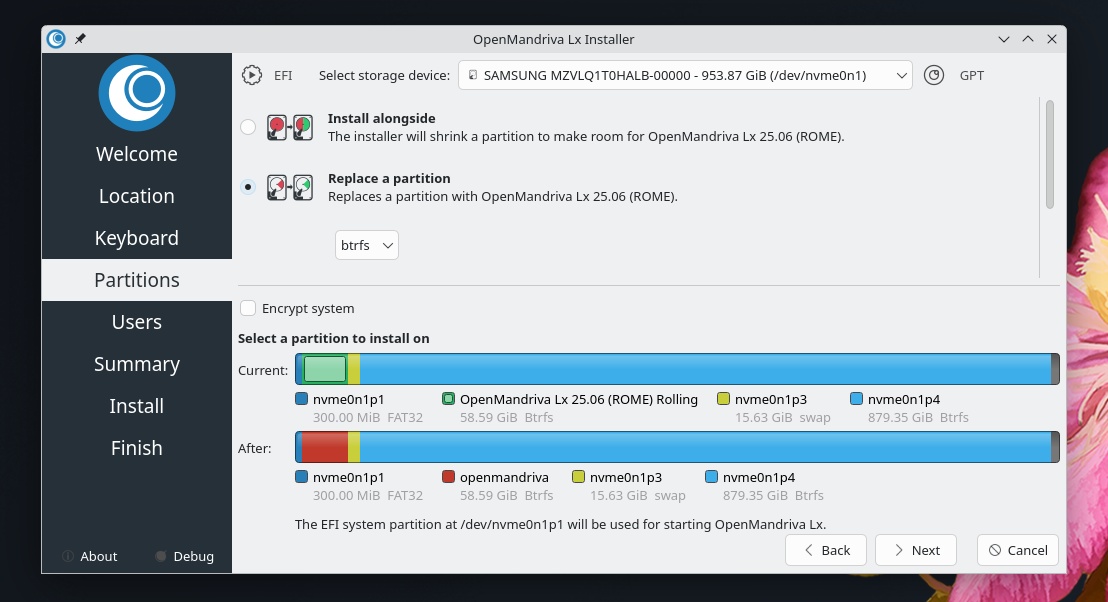Click the Back button

[x=826, y=550]
